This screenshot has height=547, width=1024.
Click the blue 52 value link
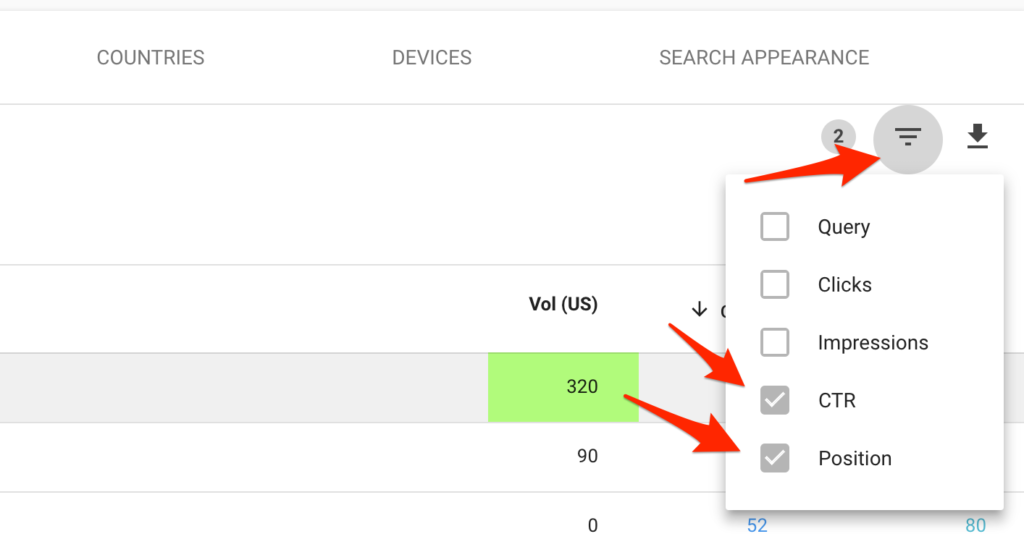(x=757, y=525)
